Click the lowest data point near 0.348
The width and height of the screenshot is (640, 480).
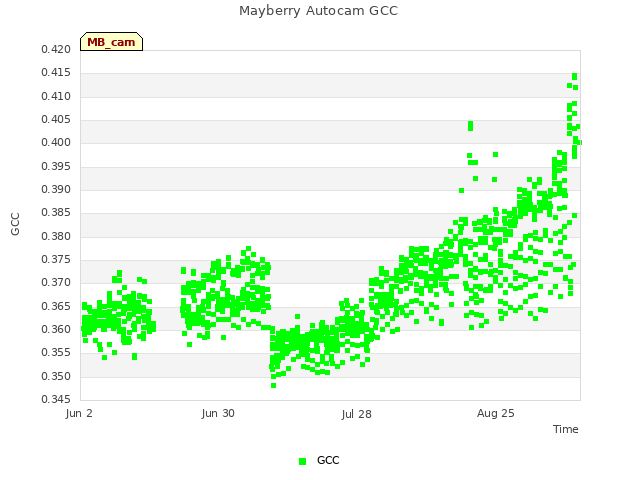click(273, 386)
